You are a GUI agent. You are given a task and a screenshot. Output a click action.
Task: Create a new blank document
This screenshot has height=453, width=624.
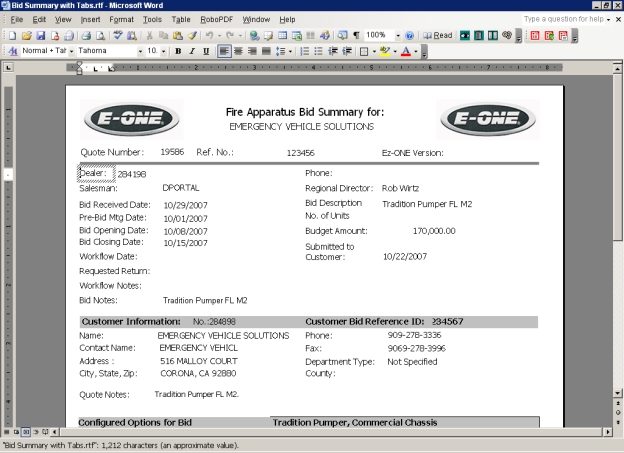pyautogui.click(x=13, y=36)
